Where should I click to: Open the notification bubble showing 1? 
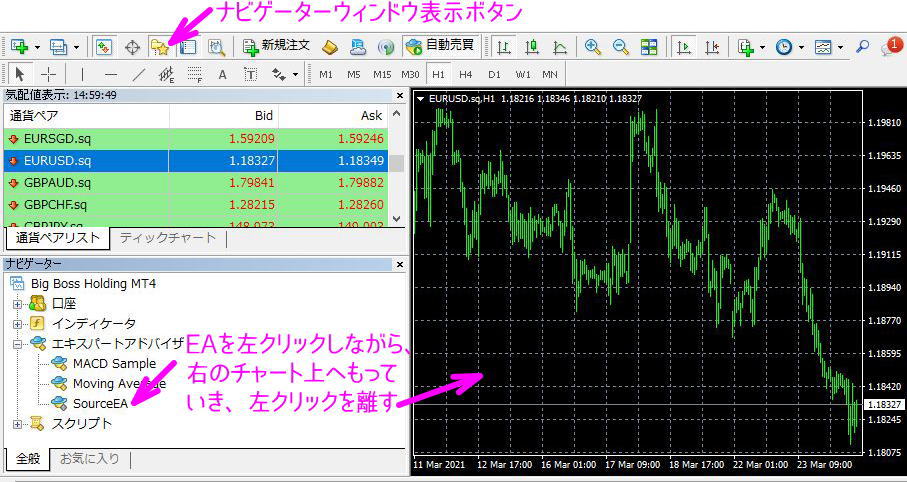point(891,46)
